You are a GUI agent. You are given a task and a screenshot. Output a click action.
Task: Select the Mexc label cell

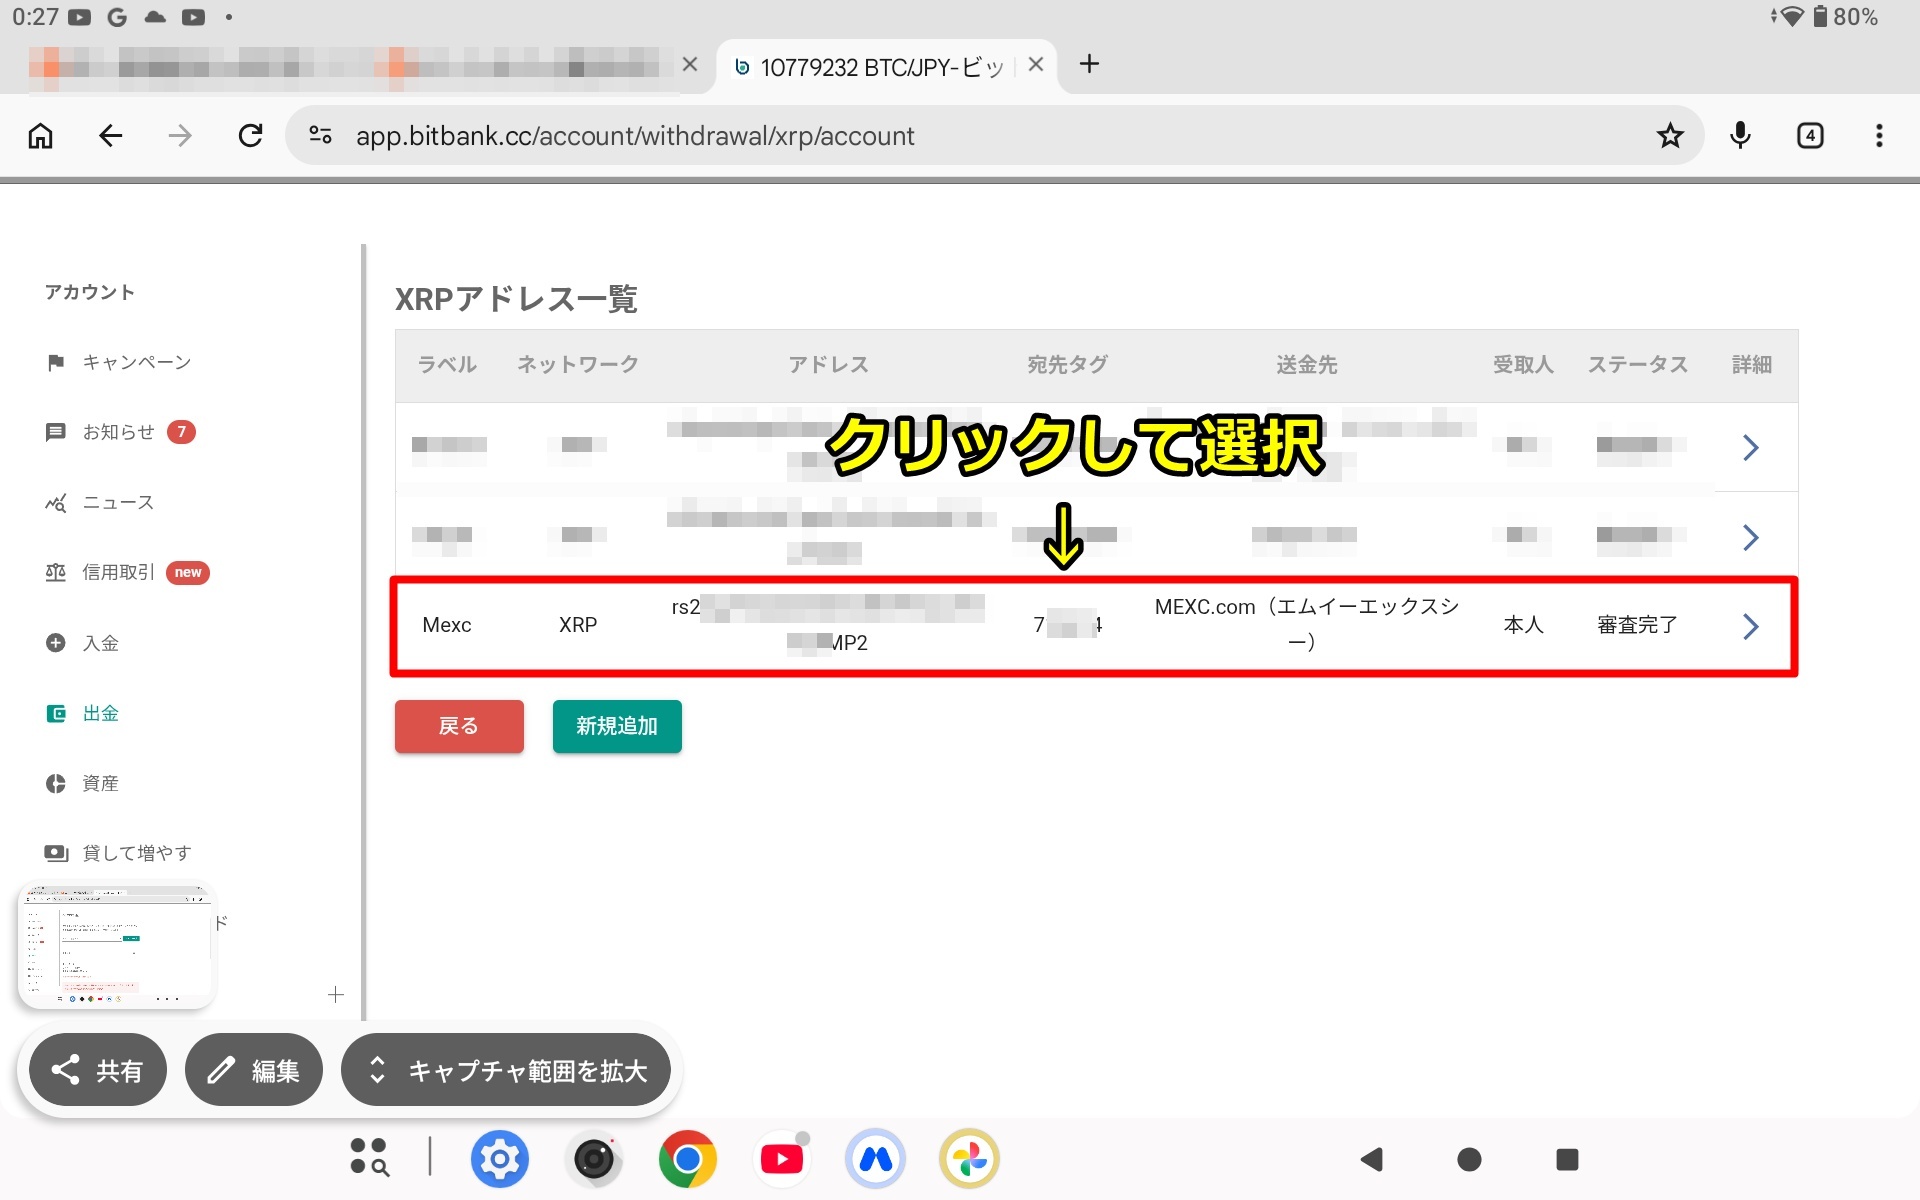tap(447, 625)
